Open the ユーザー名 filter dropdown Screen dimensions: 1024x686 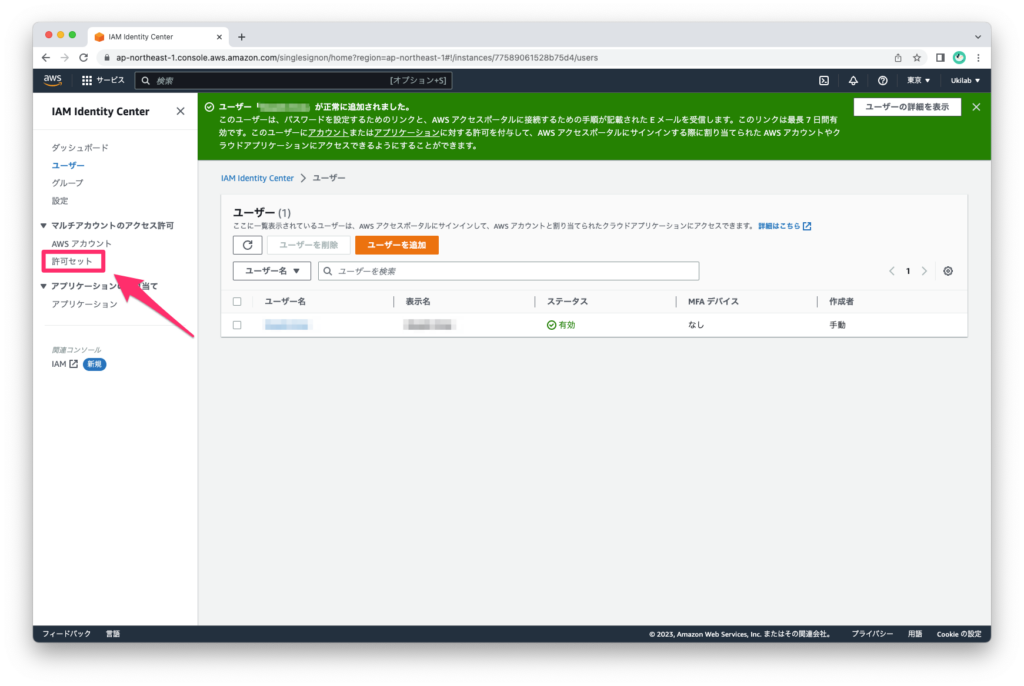272,270
